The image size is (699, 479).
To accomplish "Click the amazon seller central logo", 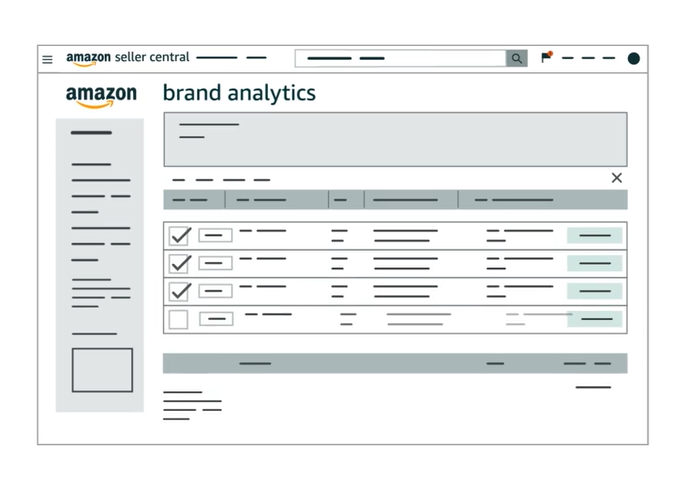I will point(128,58).
